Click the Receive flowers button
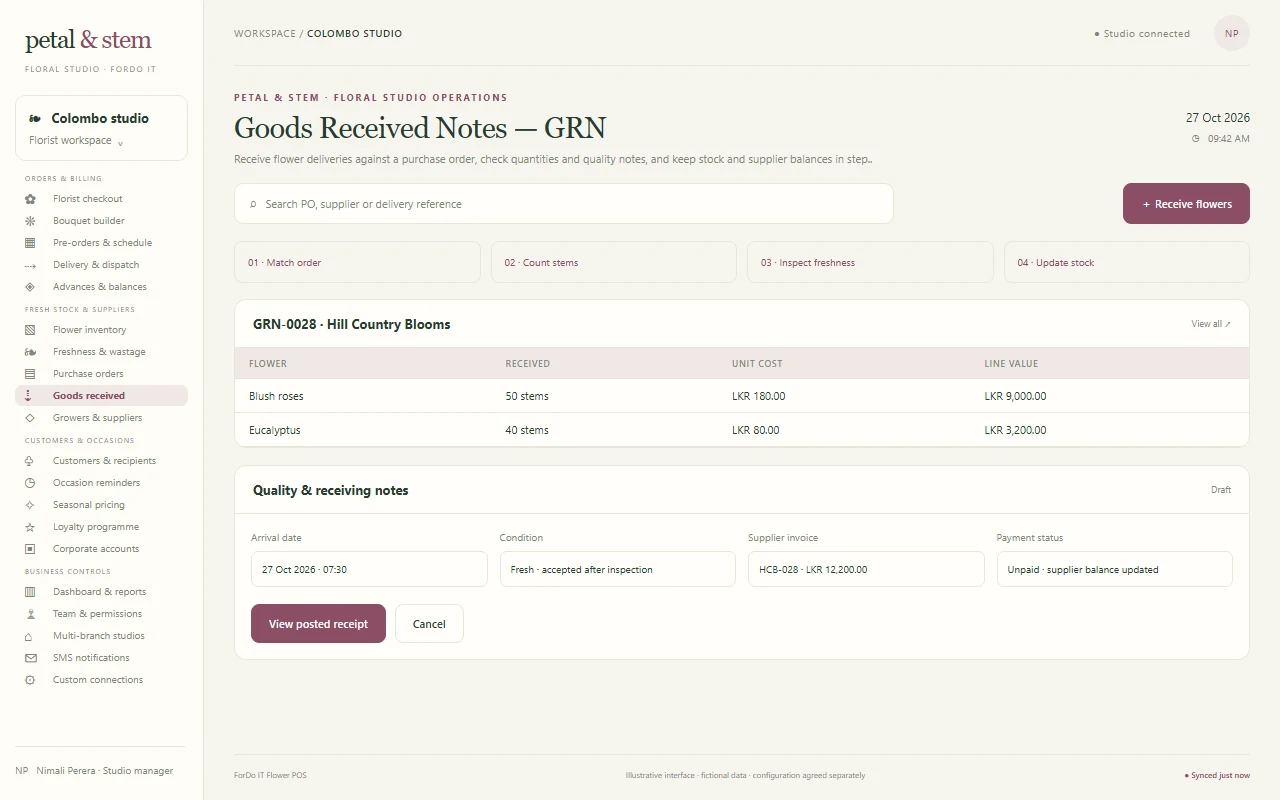1280x800 pixels. (1186, 203)
